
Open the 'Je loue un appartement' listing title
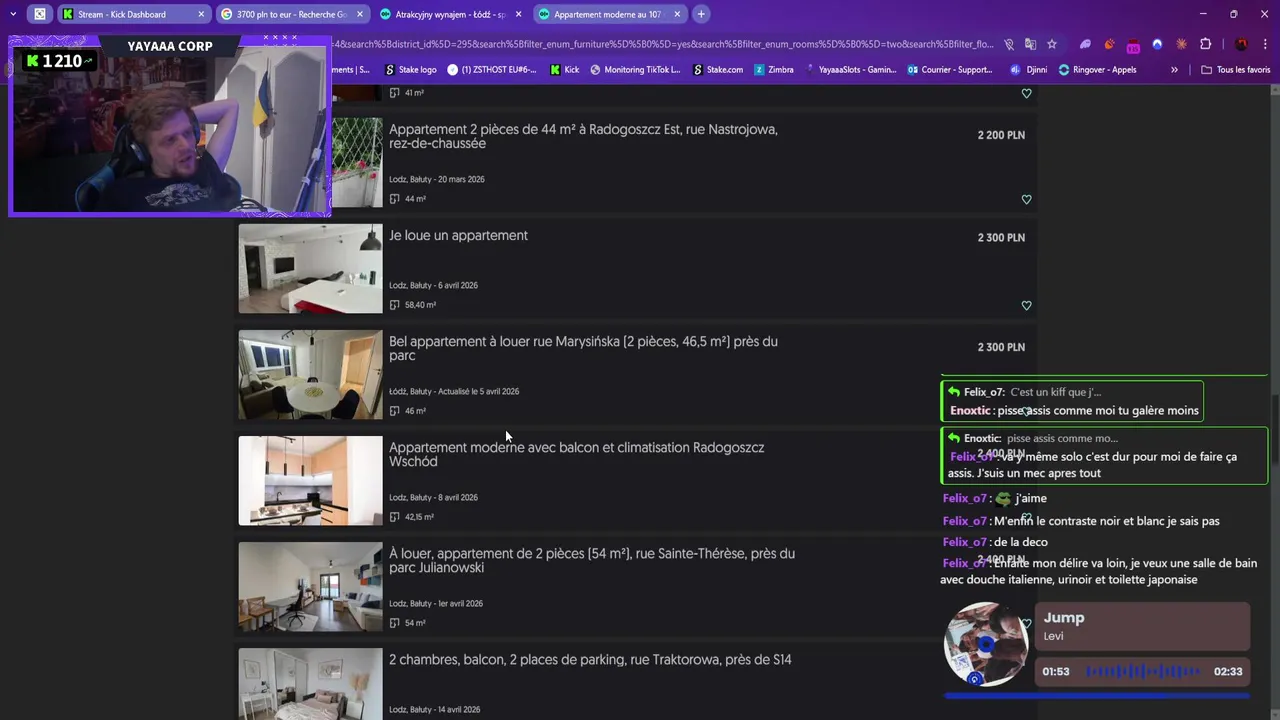458,235
